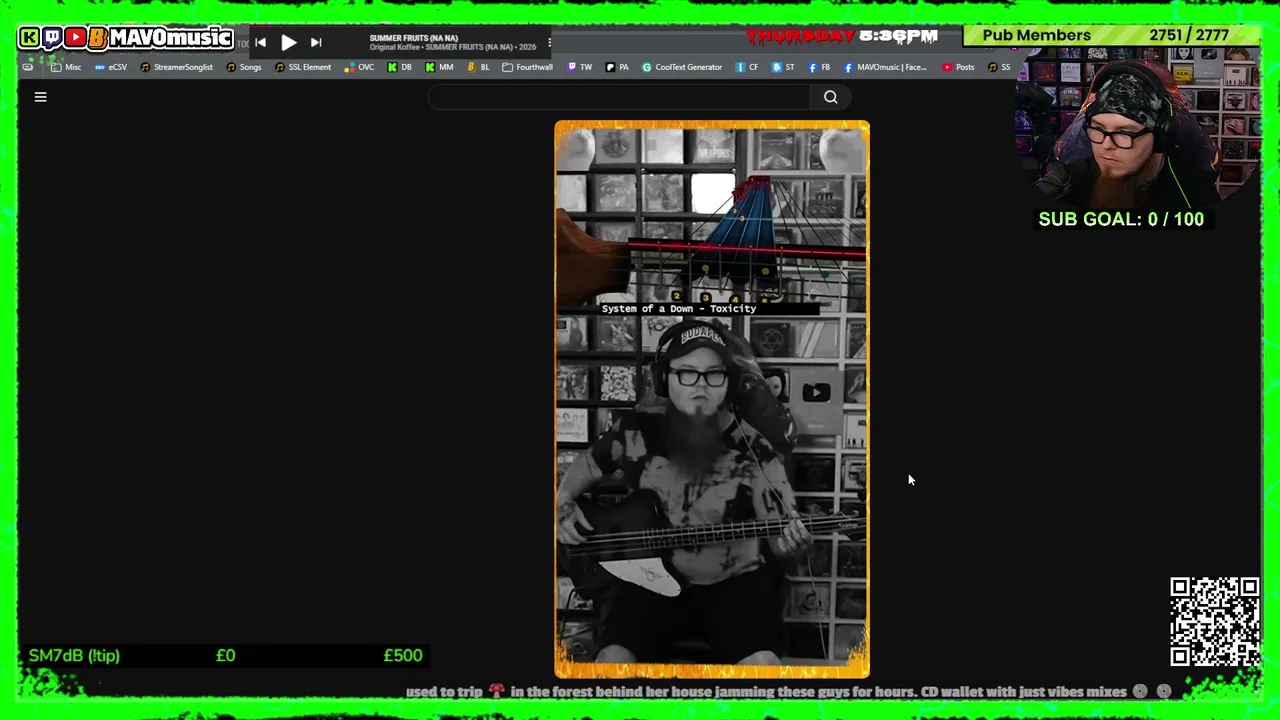The width and height of the screenshot is (1280, 720).
Task: Click the SUB GOAL: 0 / 100 text
Action: (1121, 219)
